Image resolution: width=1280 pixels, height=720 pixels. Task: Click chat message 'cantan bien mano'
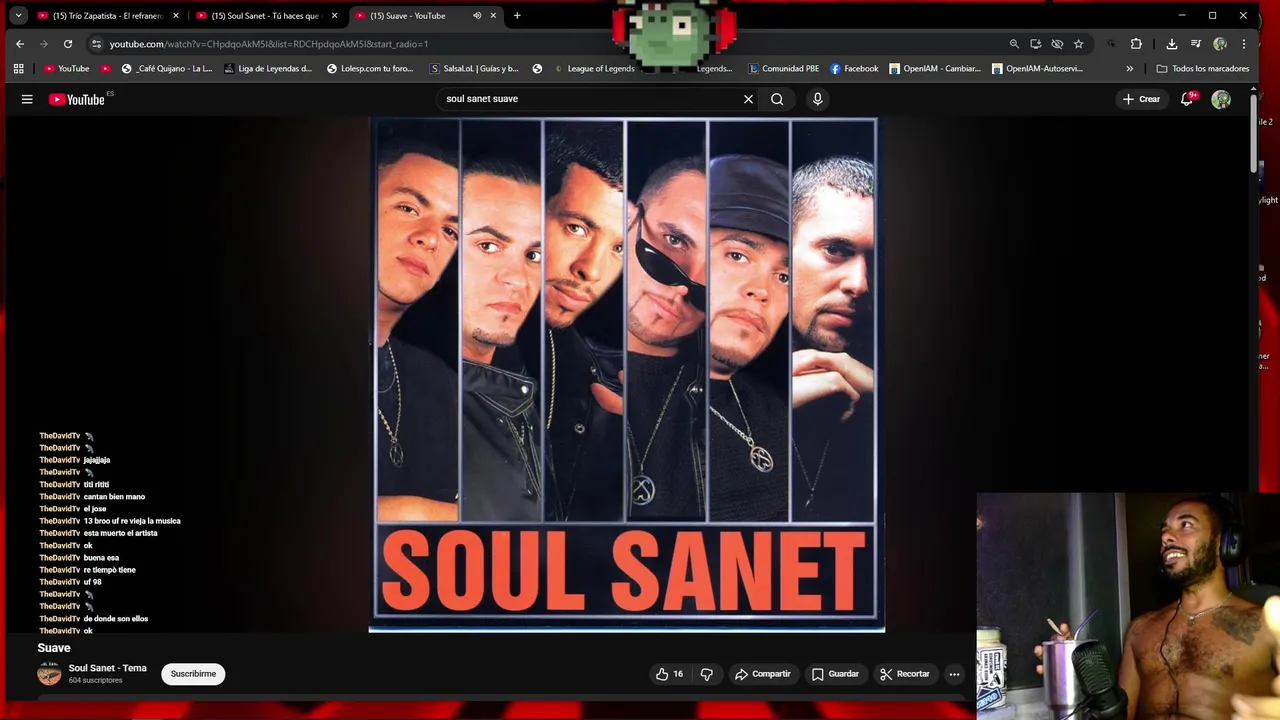(114, 497)
